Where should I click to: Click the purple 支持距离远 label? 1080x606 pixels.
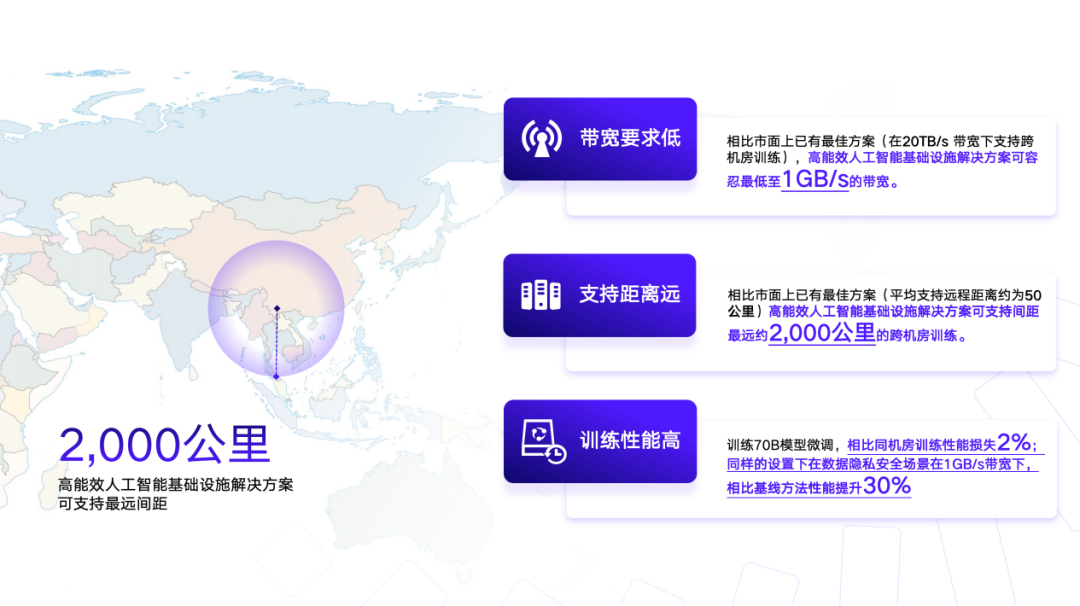[630, 295]
